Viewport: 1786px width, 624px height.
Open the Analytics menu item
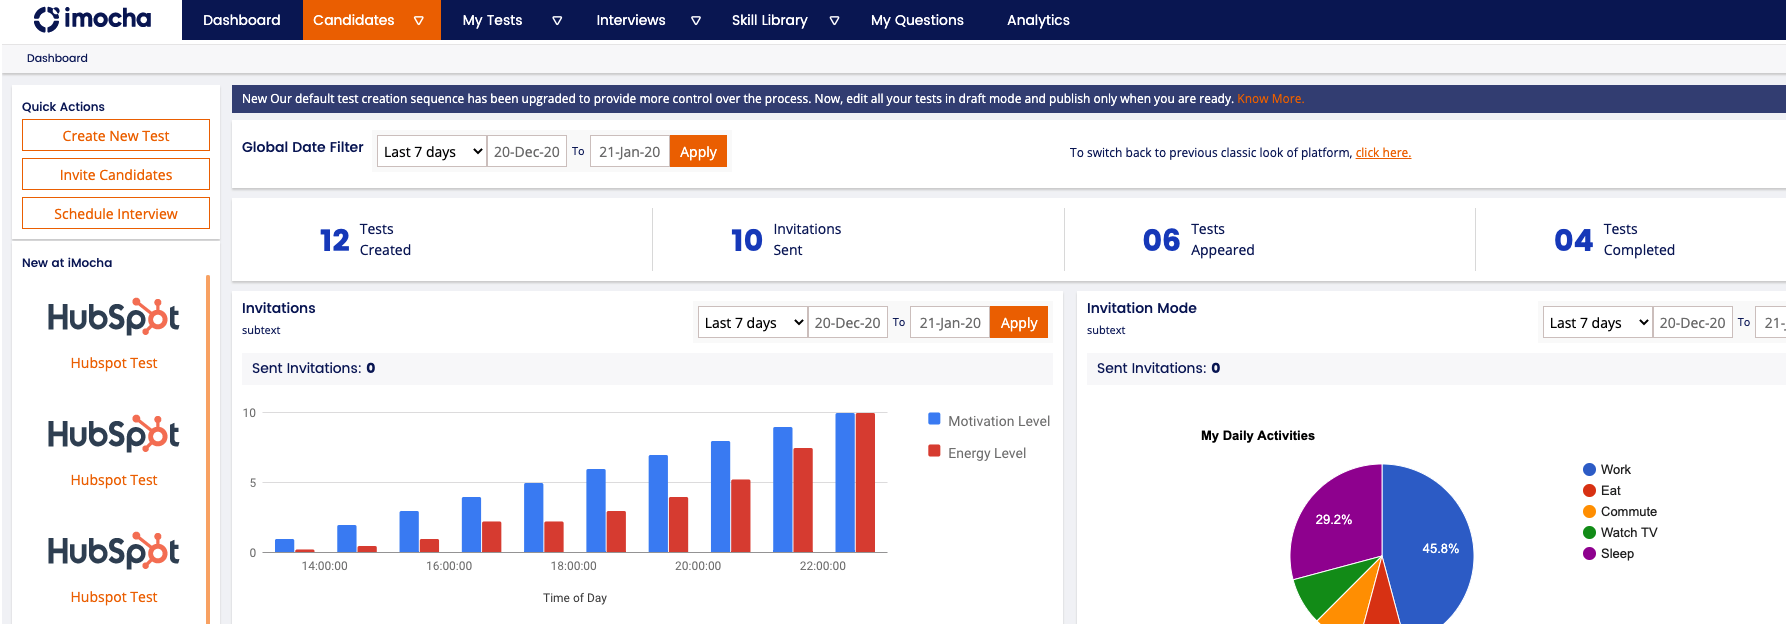coord(1037,20)
